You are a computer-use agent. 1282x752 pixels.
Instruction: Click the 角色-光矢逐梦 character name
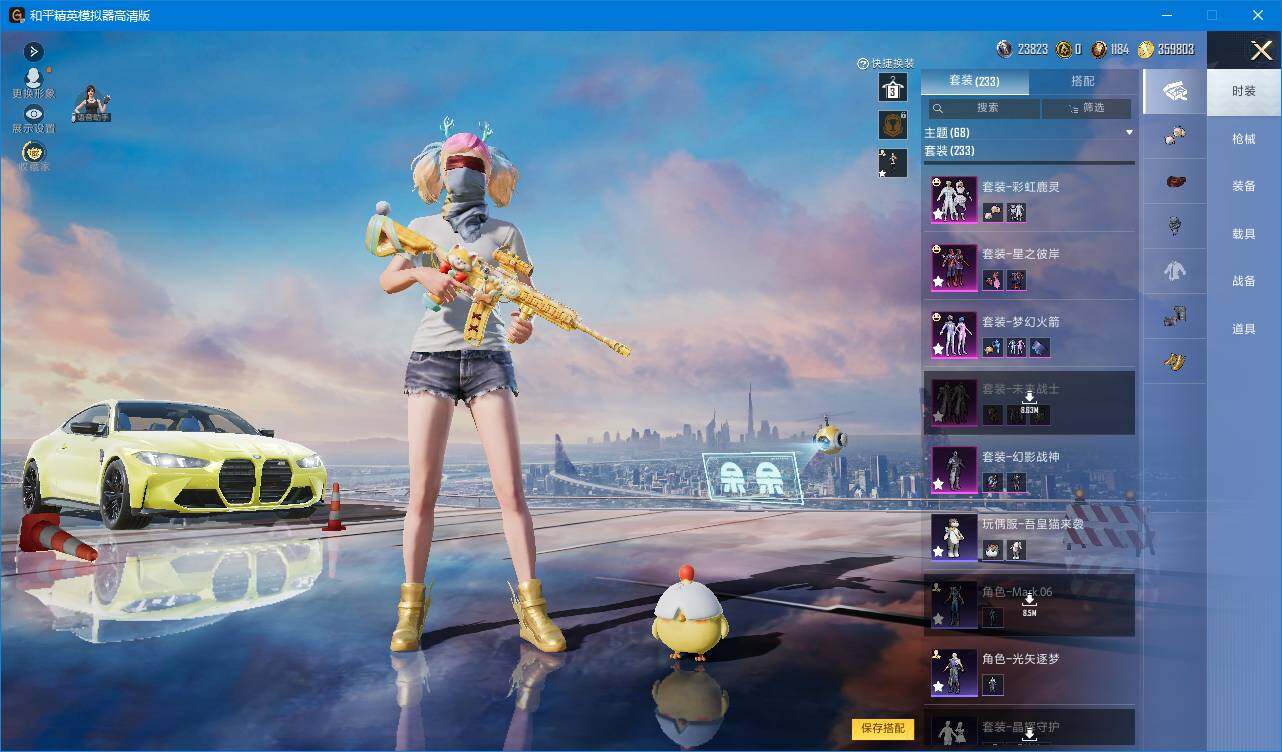click(1020, 659)
